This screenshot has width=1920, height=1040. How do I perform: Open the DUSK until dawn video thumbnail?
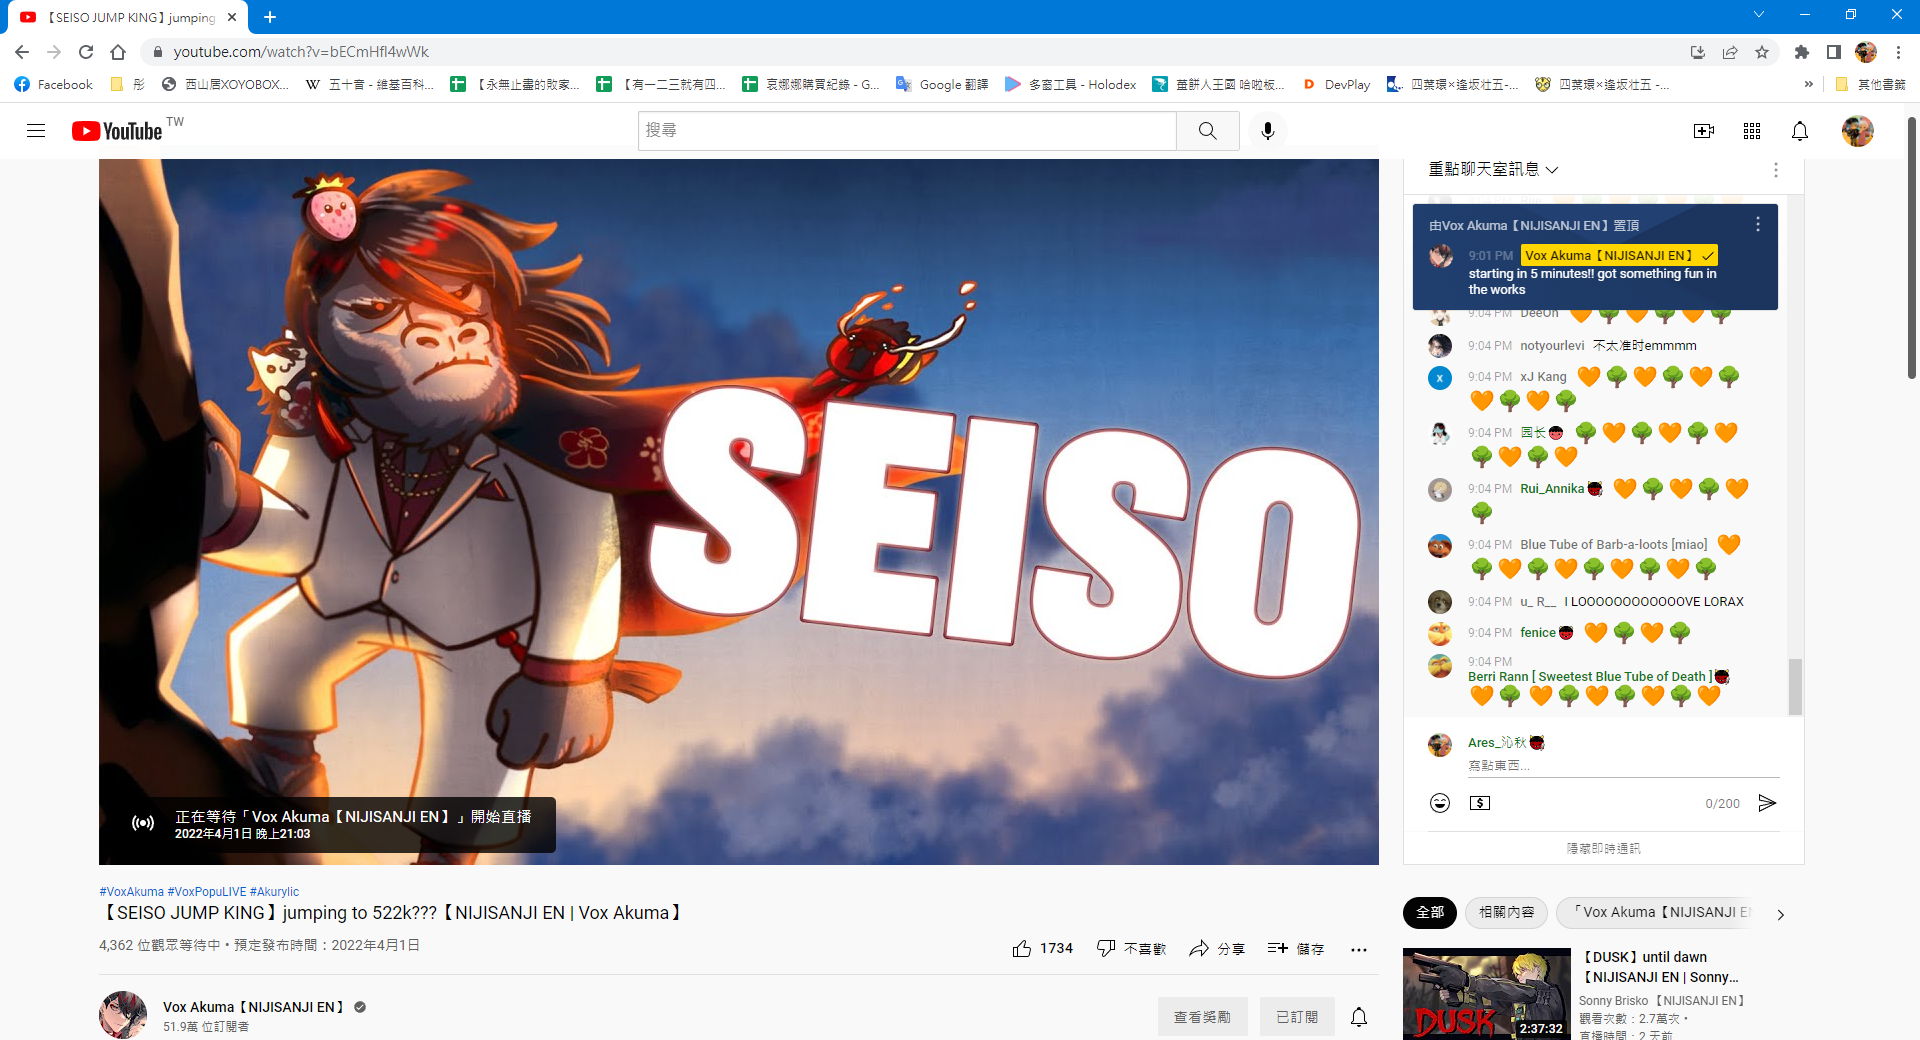click(1487, 994)
